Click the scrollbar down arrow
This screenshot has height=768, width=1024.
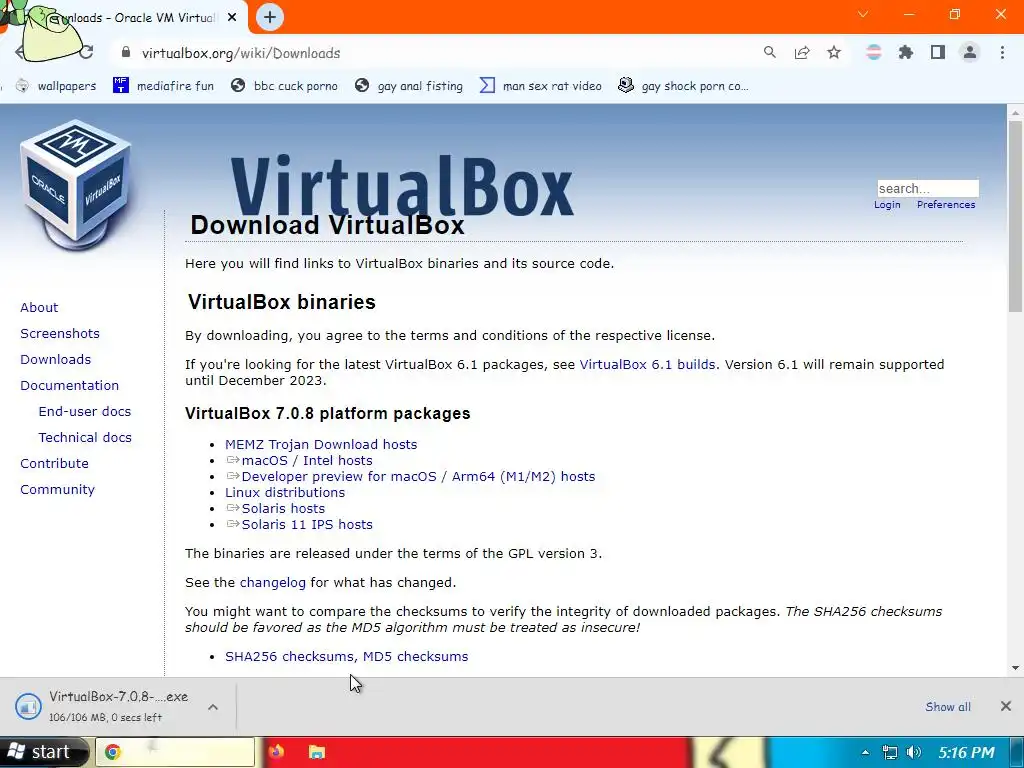[x=1015, y=667]
